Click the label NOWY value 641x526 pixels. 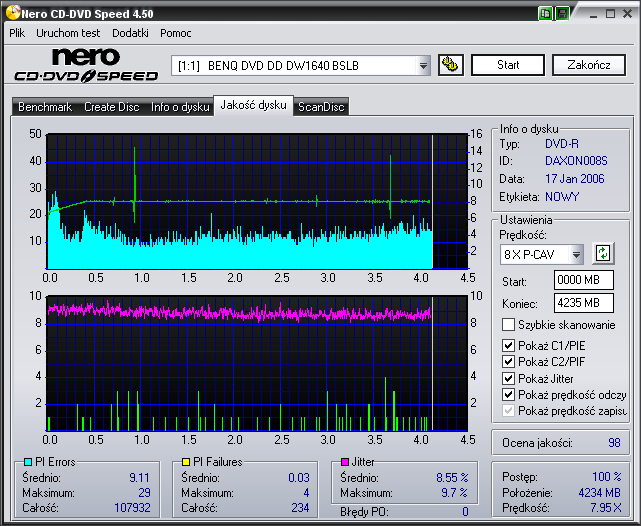(562, 197)
